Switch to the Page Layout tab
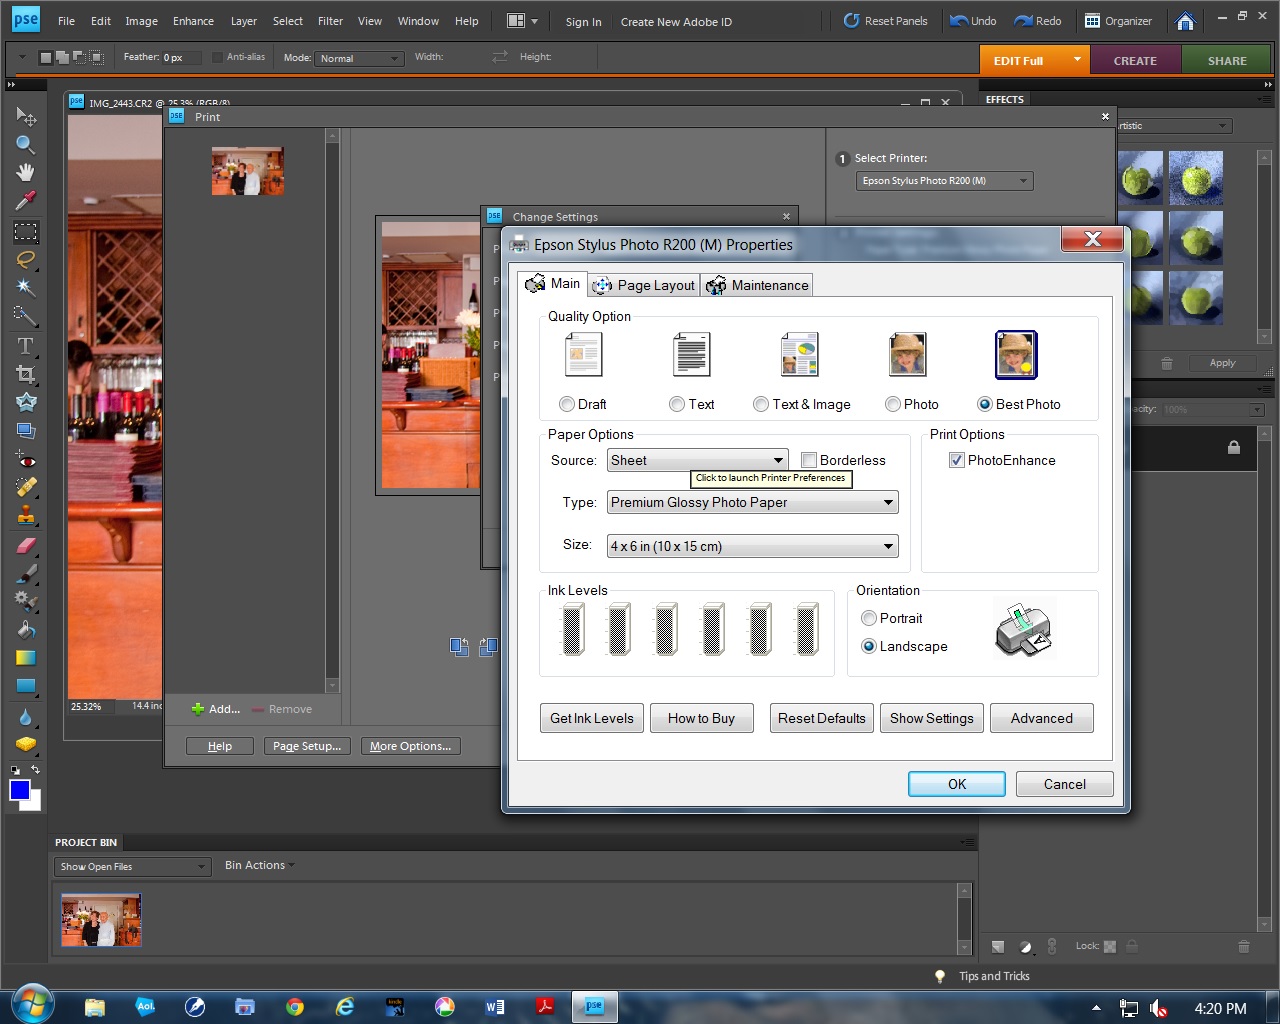Image resolution: width=1280 pixels, height=1024 pixels. pyautogui.click(x=645, y=285)
